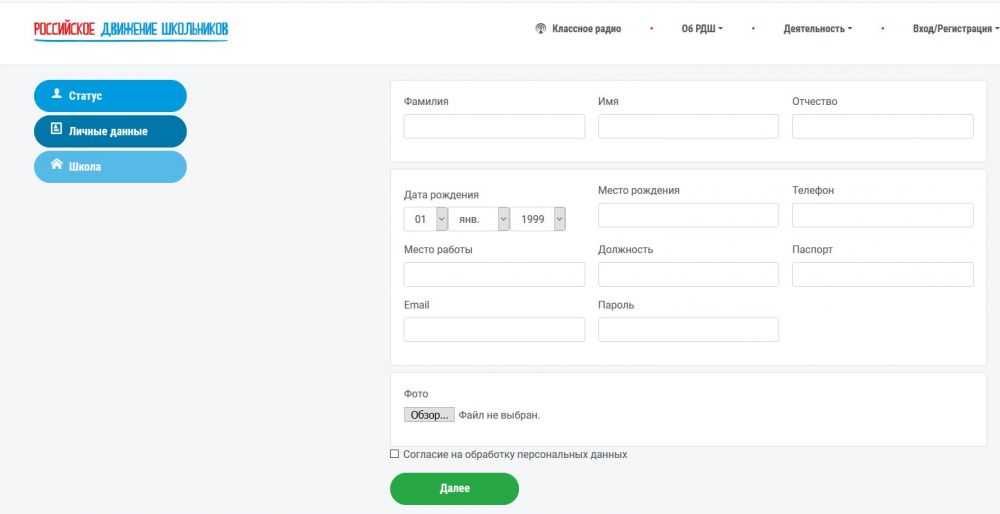Click the consent label Согласие на обработку персональных данных
Screen dimensions: 1000x514
[x=515, y=455]
